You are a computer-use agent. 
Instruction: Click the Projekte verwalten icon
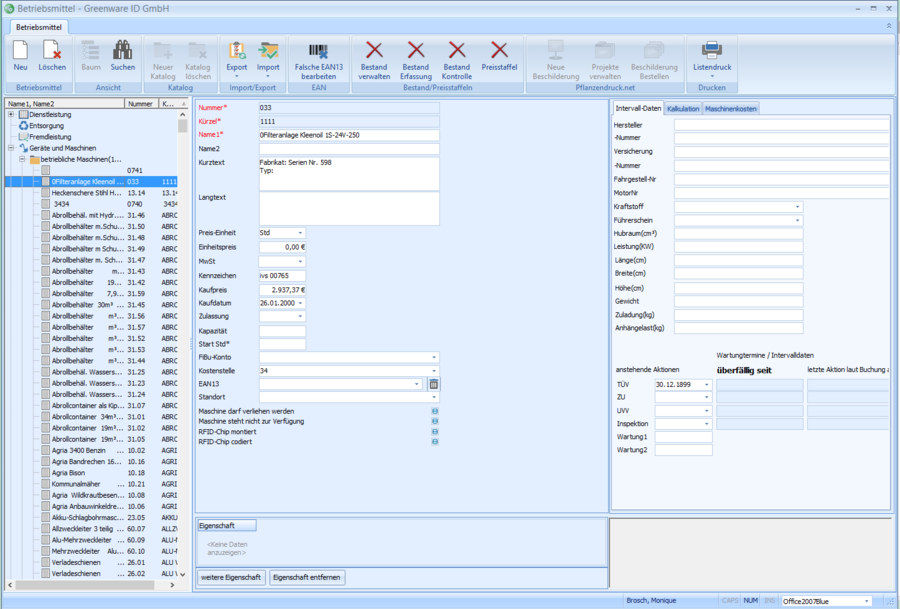[x=605, y=51]
